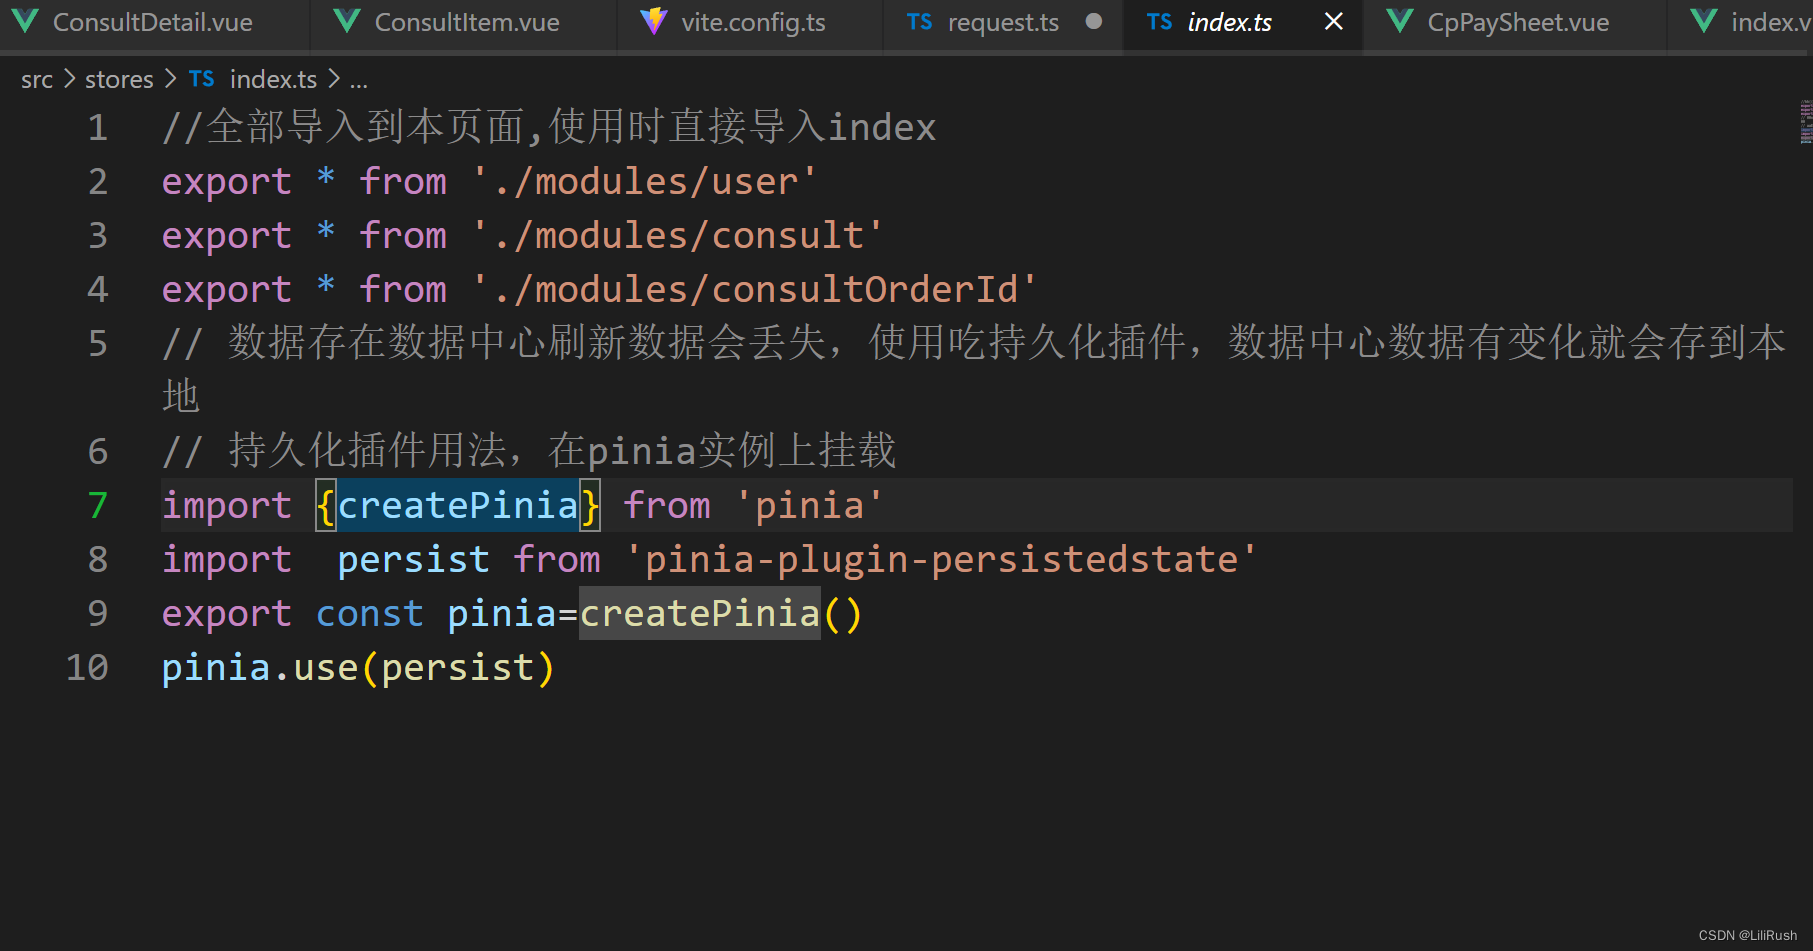Click the unsaved changes dot on request.ts
This screenshot has width=1813, height=951.
pos(1094,22)
